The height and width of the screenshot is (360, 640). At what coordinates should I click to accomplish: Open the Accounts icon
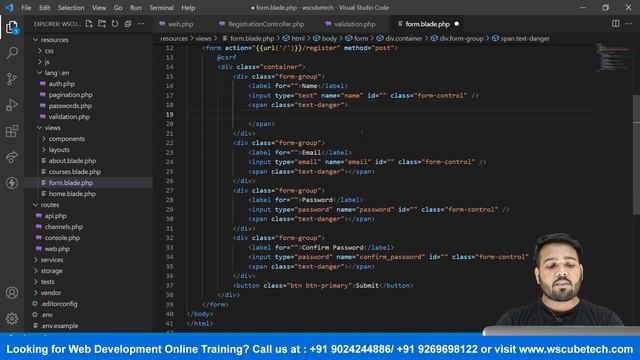[12, 293]
